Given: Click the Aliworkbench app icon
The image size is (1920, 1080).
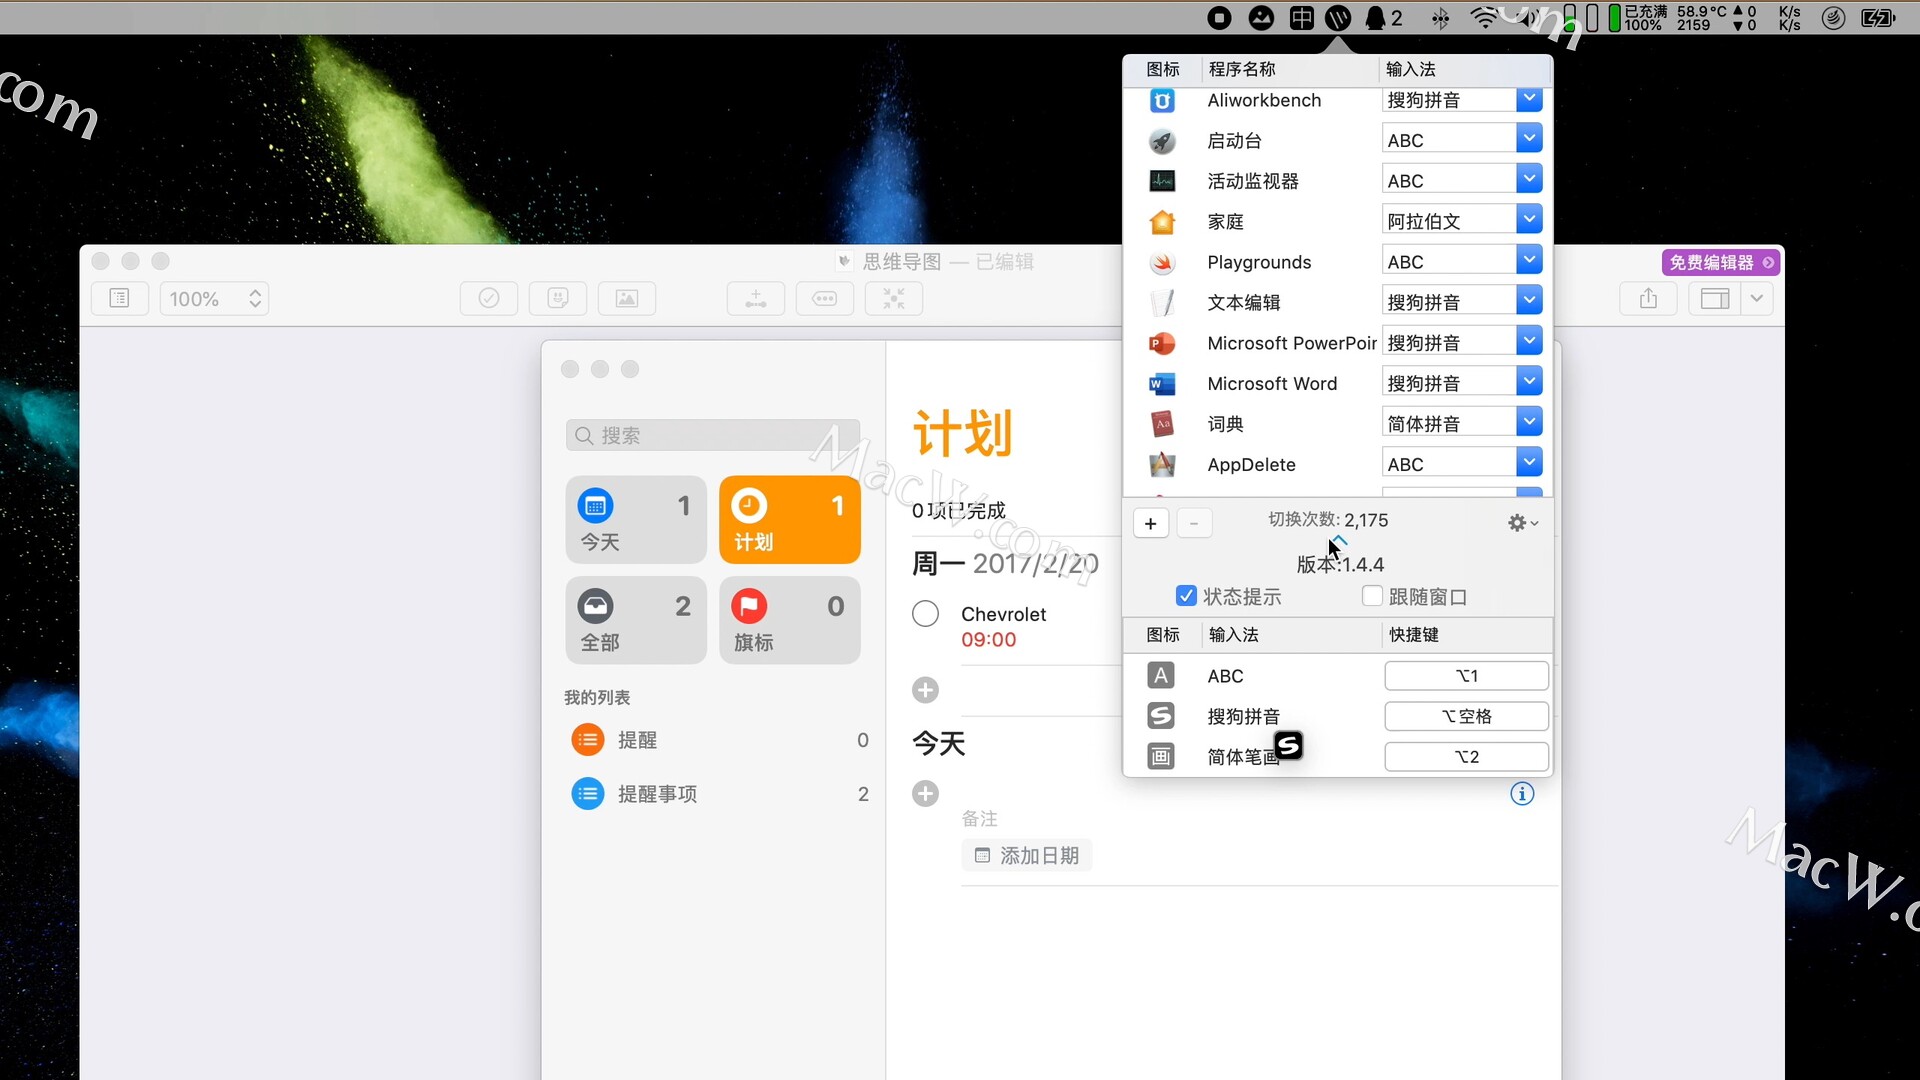Looking at the screenshot, I should point(1162,100).
